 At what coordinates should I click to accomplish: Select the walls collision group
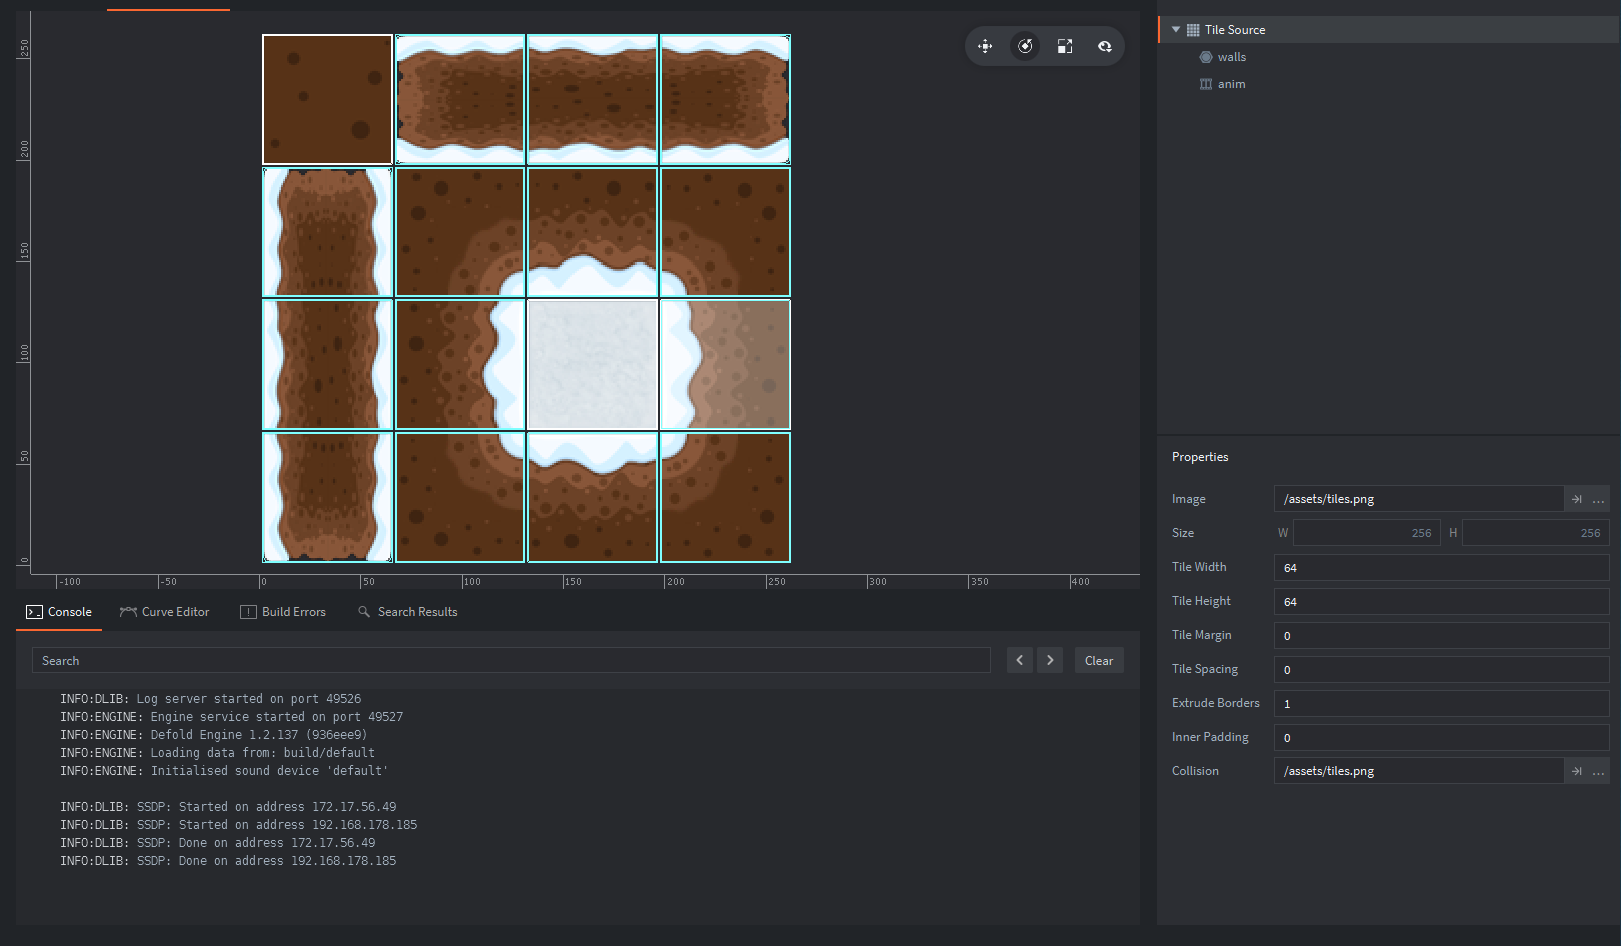click(x=1232, y=57)
